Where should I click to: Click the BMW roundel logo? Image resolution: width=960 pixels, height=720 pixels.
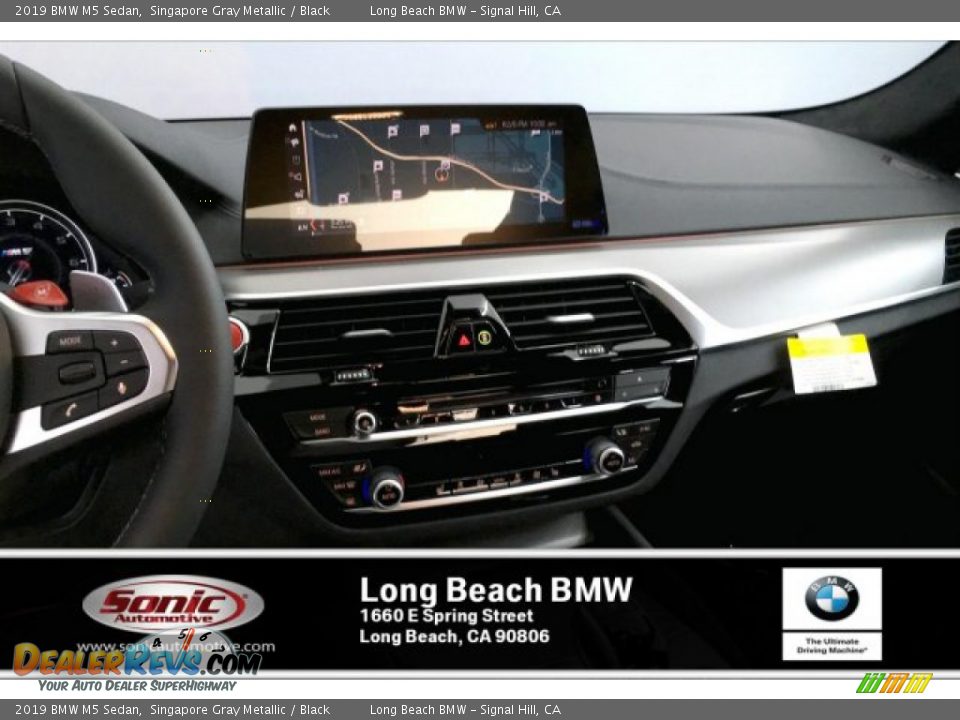point(831,598)
